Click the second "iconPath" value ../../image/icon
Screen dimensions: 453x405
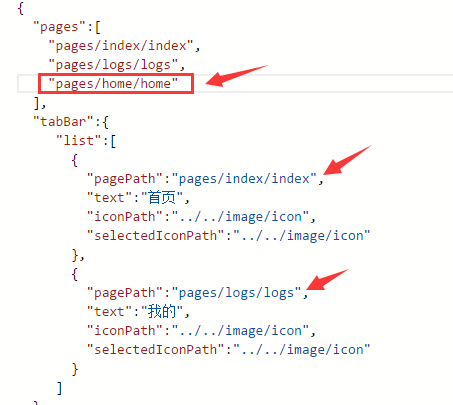pyautogui.click(x=240, y=331)
